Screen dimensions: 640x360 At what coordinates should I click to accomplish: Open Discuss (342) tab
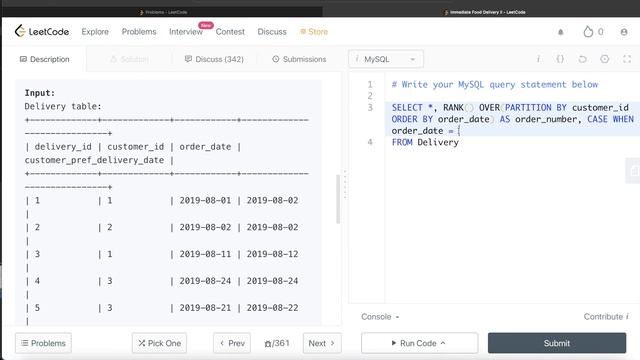[x=214, y=59]
